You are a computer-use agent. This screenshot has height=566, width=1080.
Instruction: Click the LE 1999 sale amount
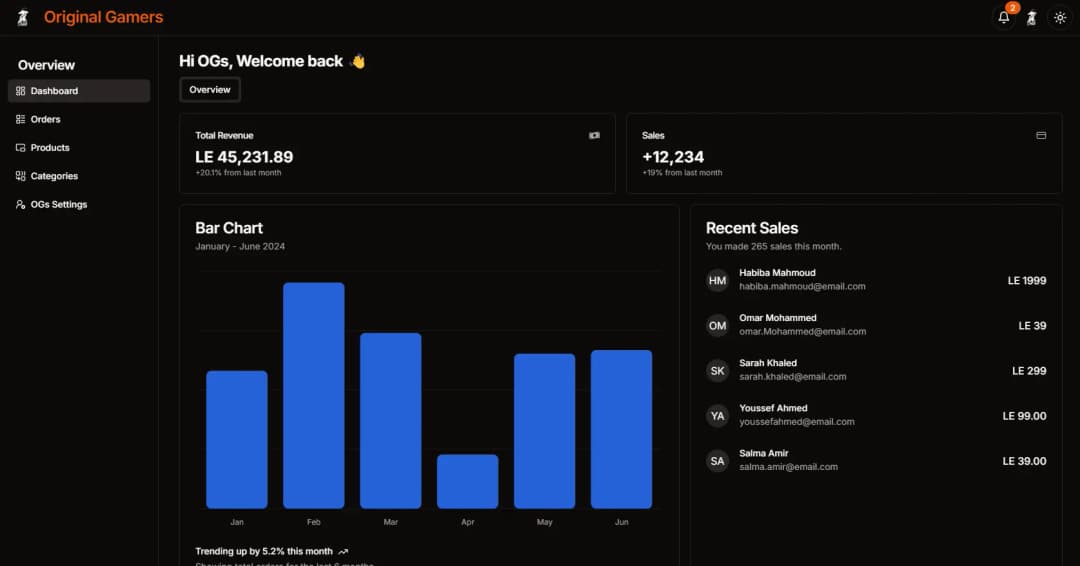pos(1027,280)
